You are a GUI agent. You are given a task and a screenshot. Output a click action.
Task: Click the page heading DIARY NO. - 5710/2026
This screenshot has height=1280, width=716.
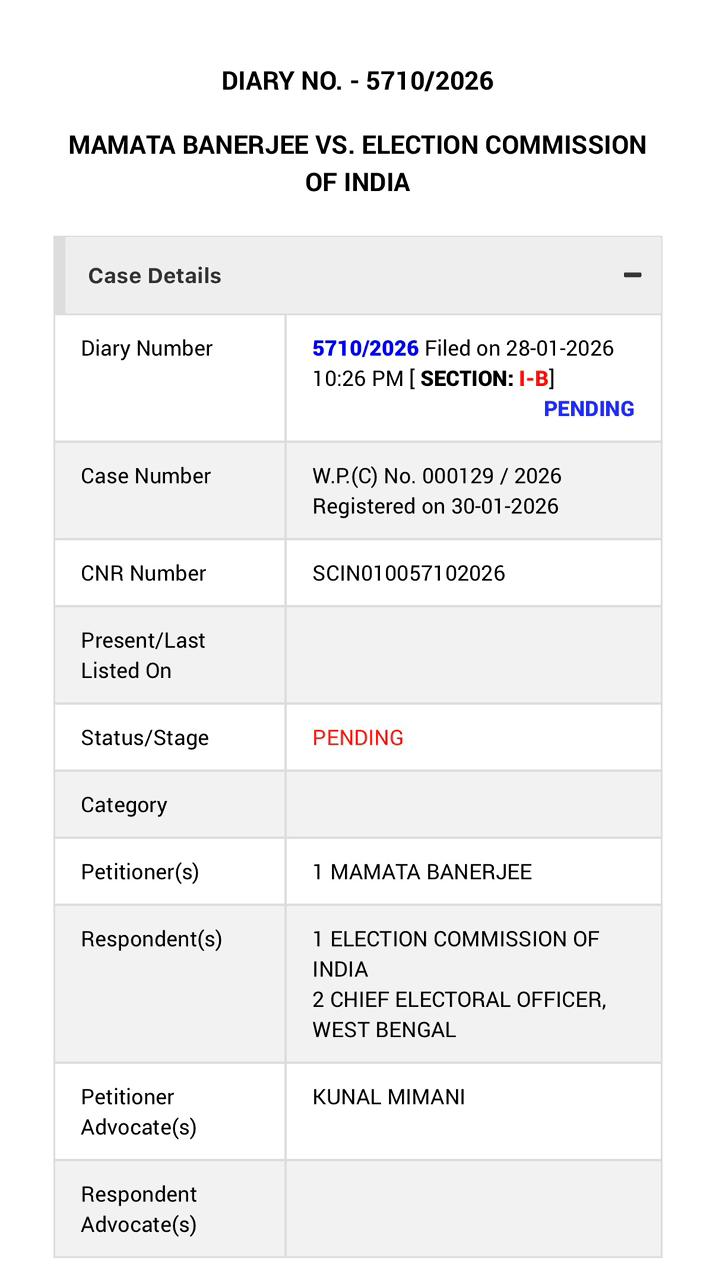pyautogui.click(x=357, y=81)
